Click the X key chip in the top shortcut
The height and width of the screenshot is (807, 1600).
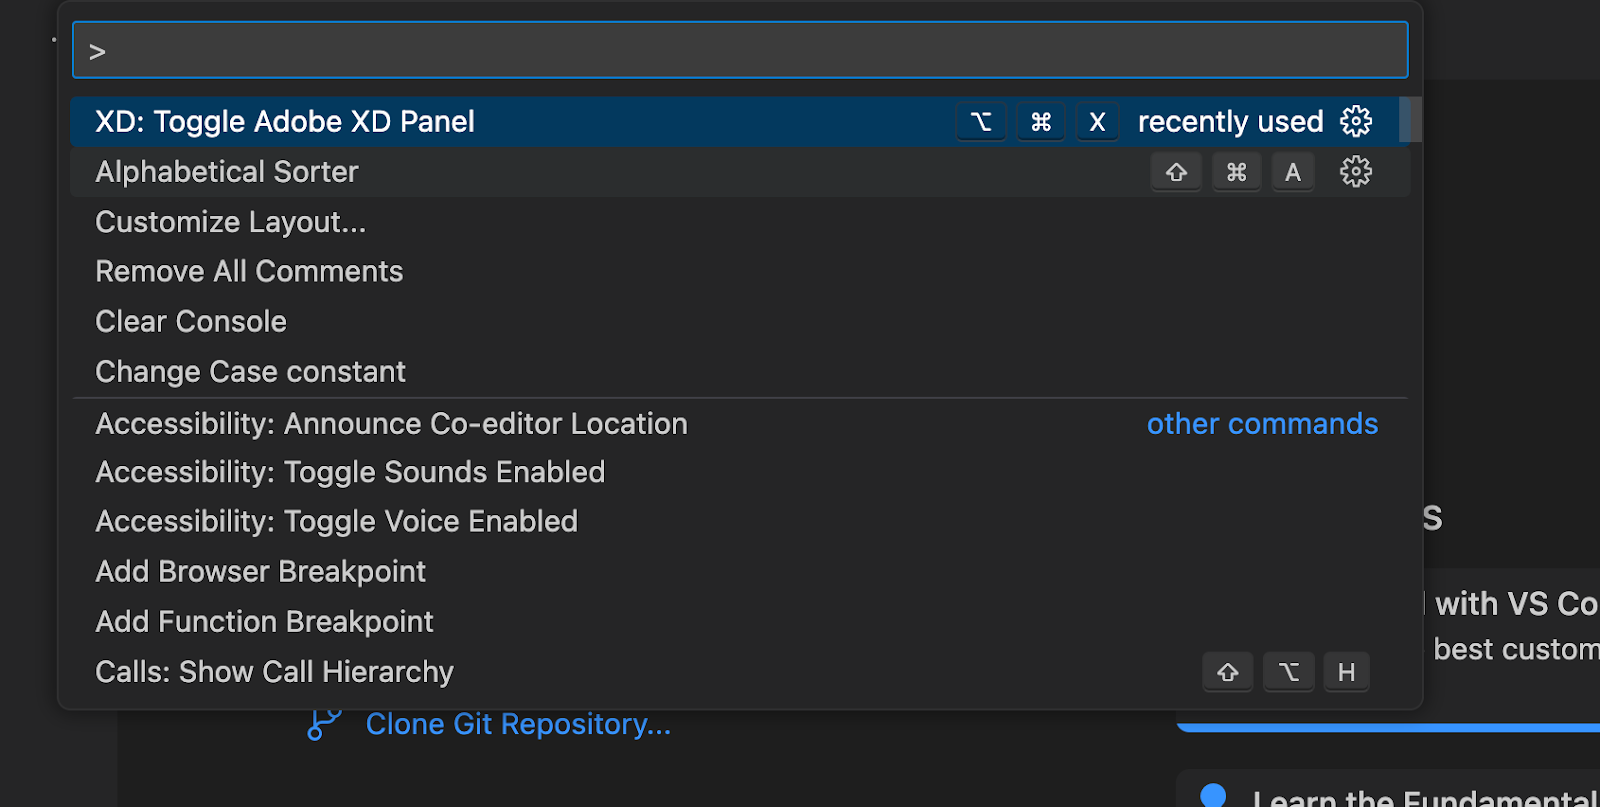pos(1097,121)
